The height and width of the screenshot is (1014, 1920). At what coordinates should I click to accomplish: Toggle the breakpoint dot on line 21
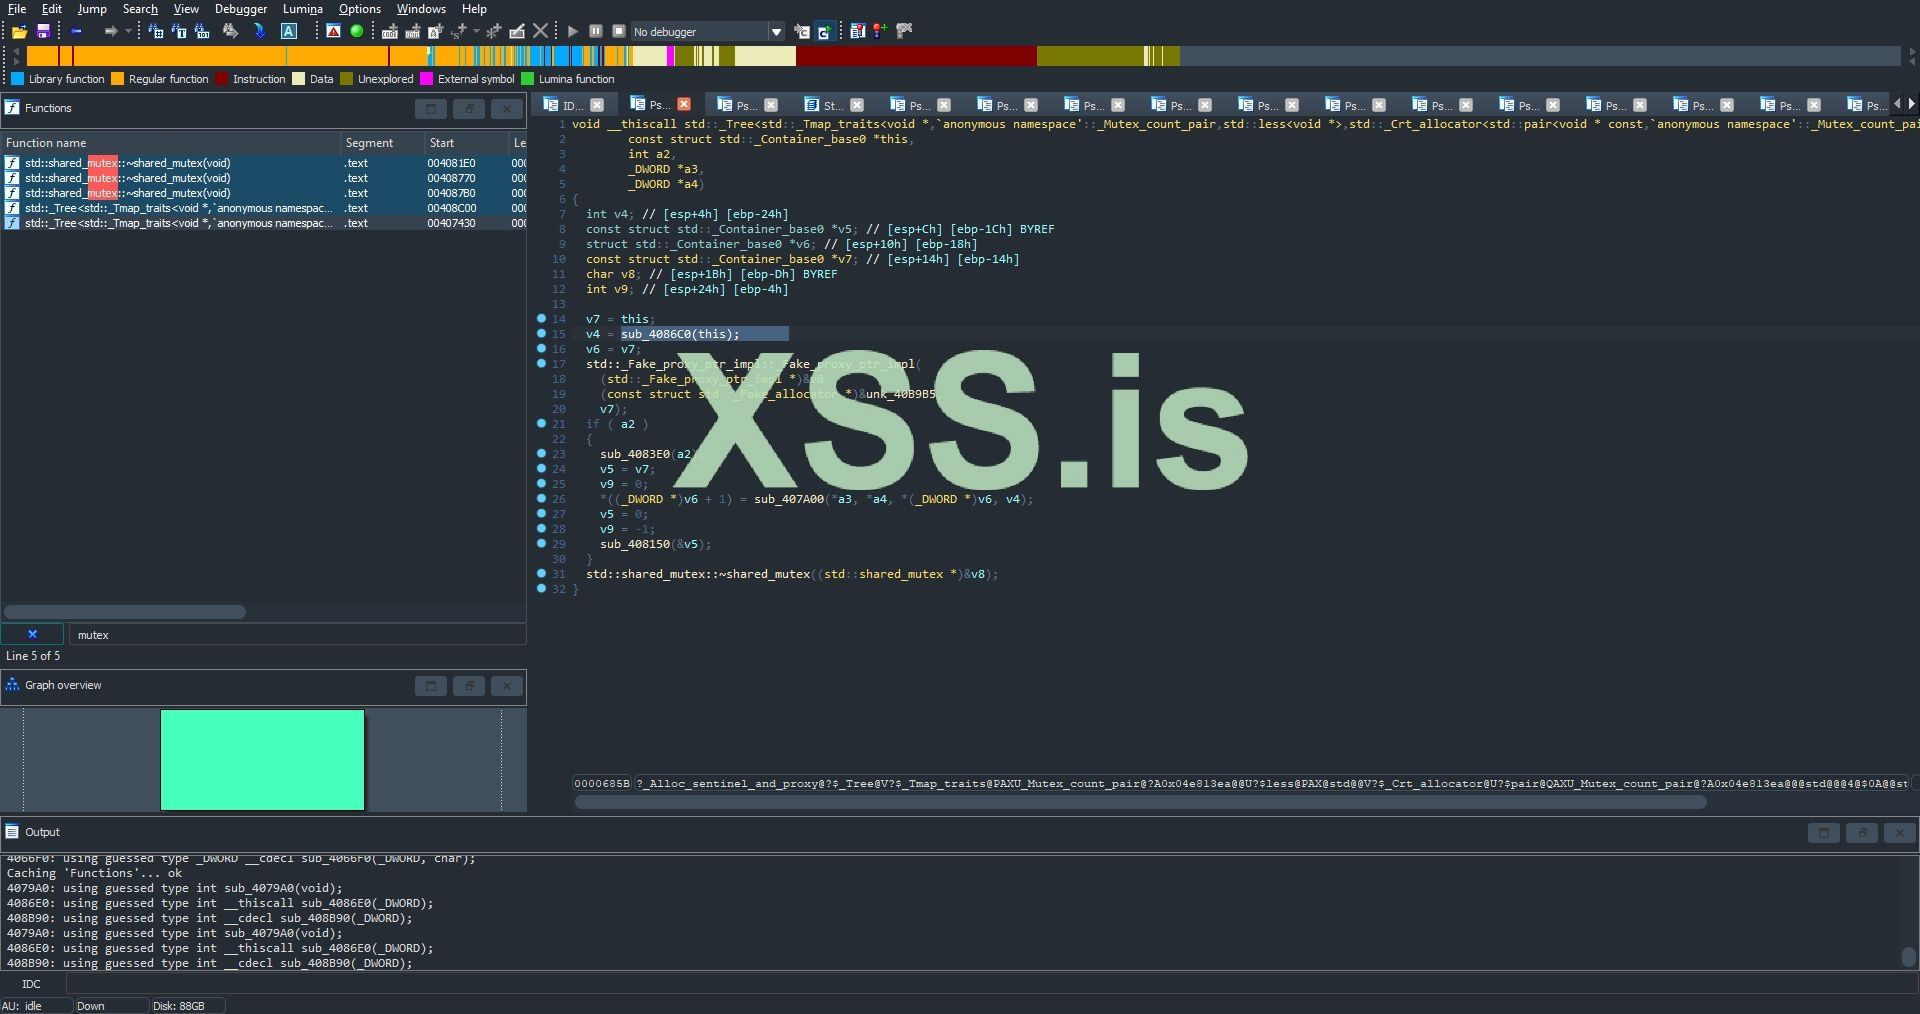541,424
